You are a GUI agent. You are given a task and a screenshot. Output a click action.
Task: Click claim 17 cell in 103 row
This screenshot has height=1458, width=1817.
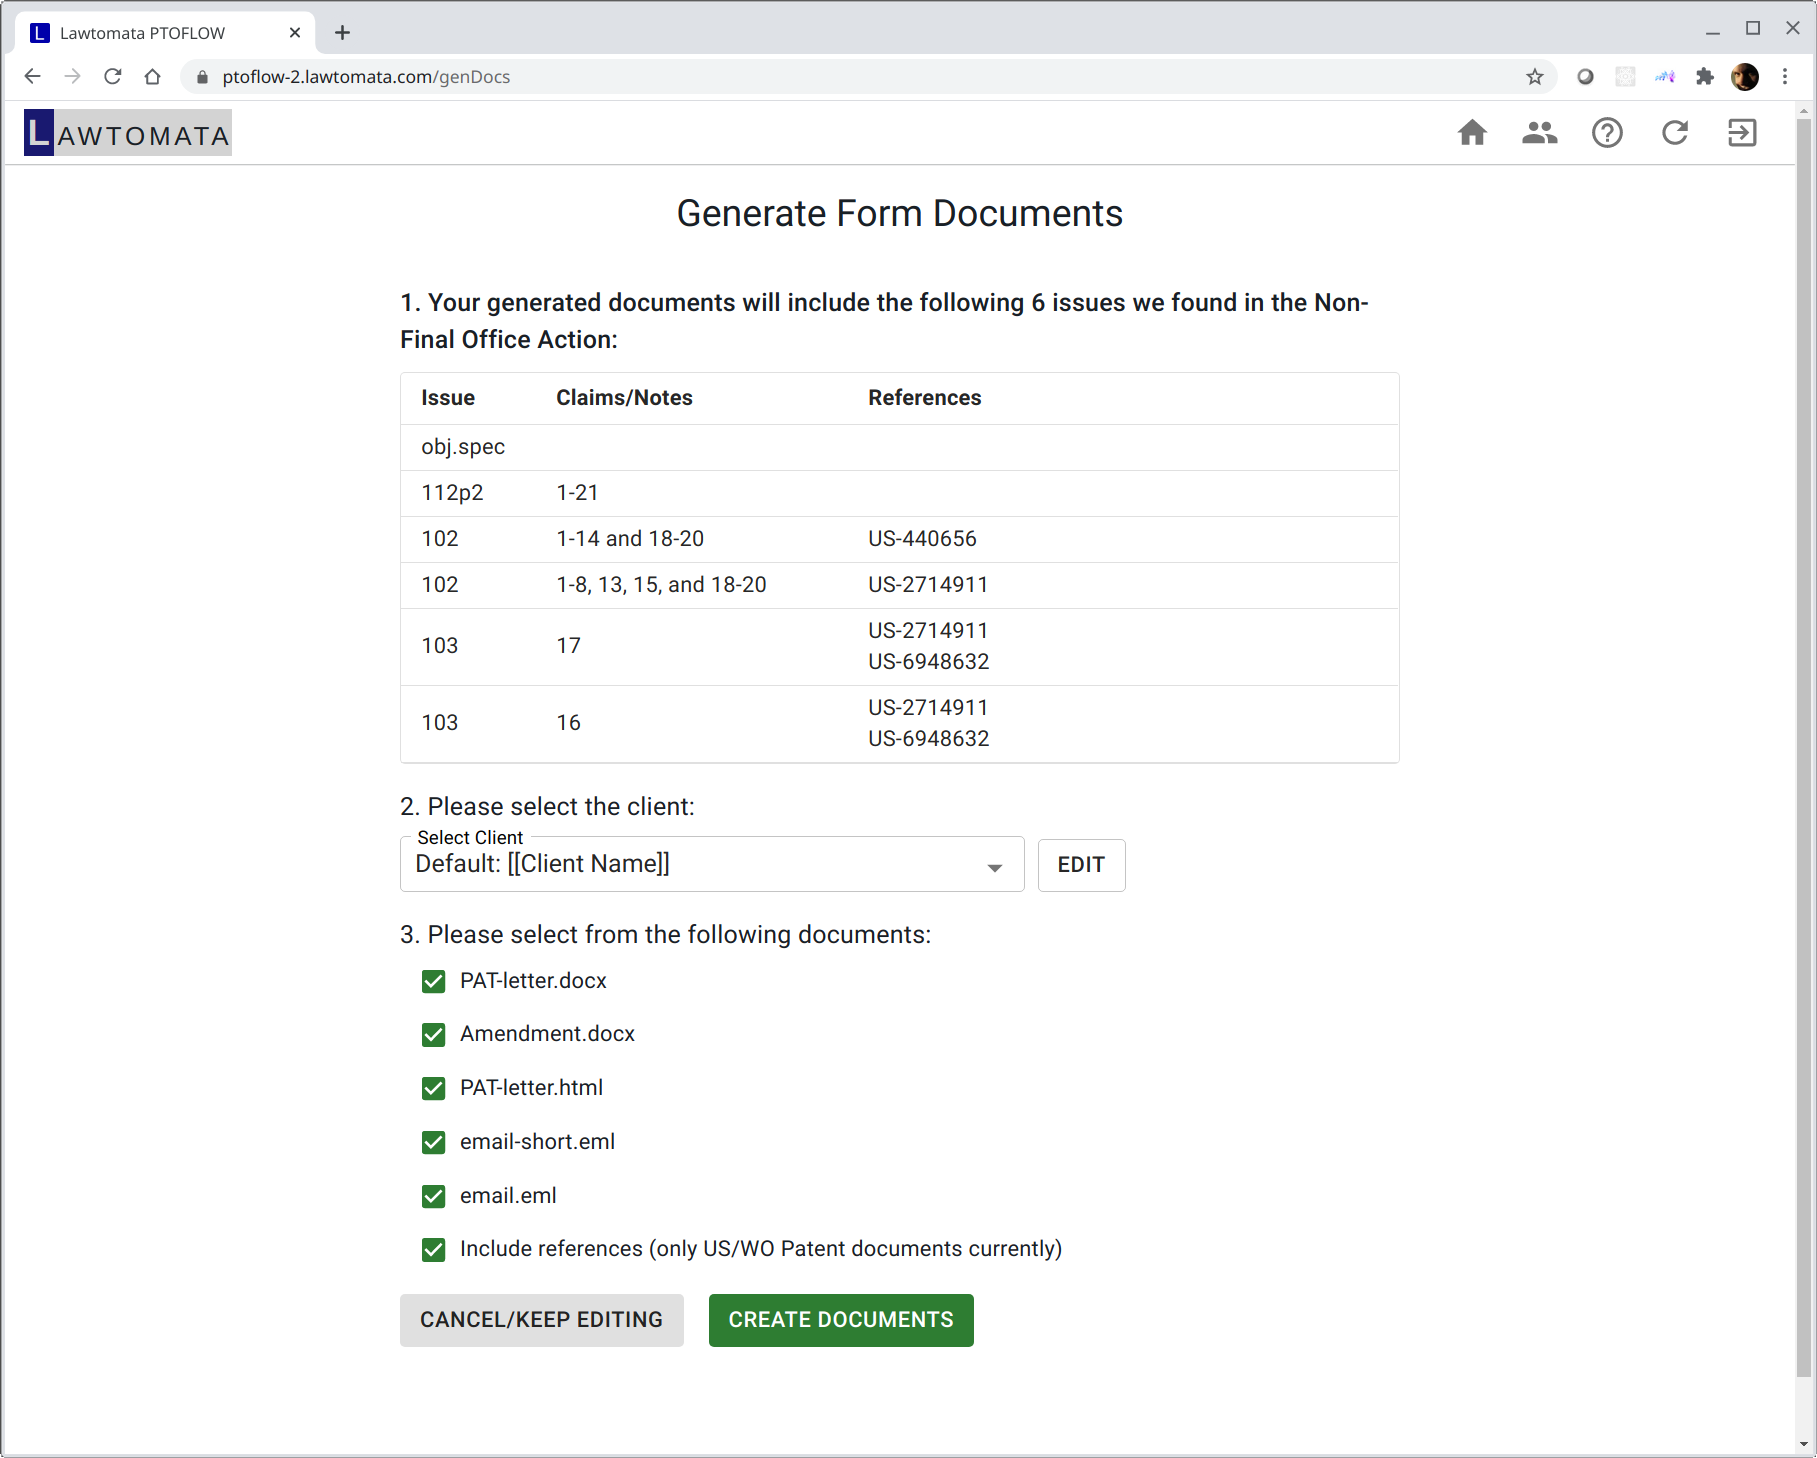coord(568,646)
